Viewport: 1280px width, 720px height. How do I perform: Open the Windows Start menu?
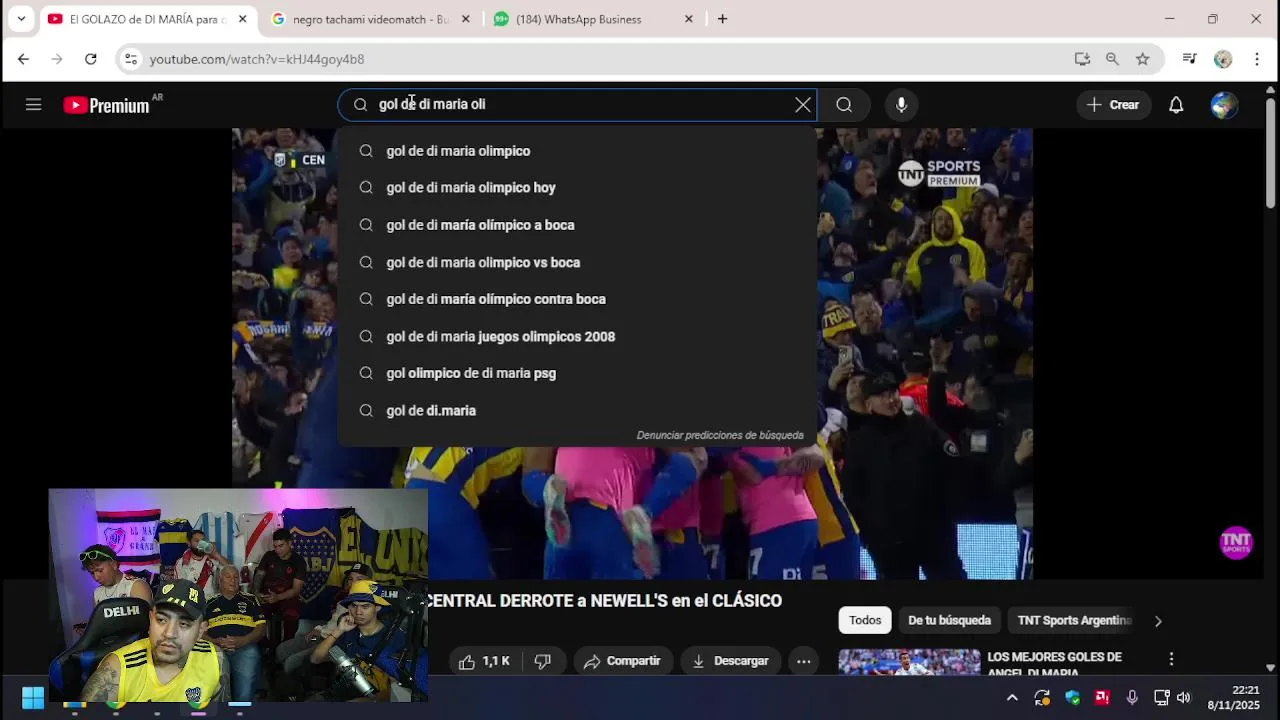33,698
